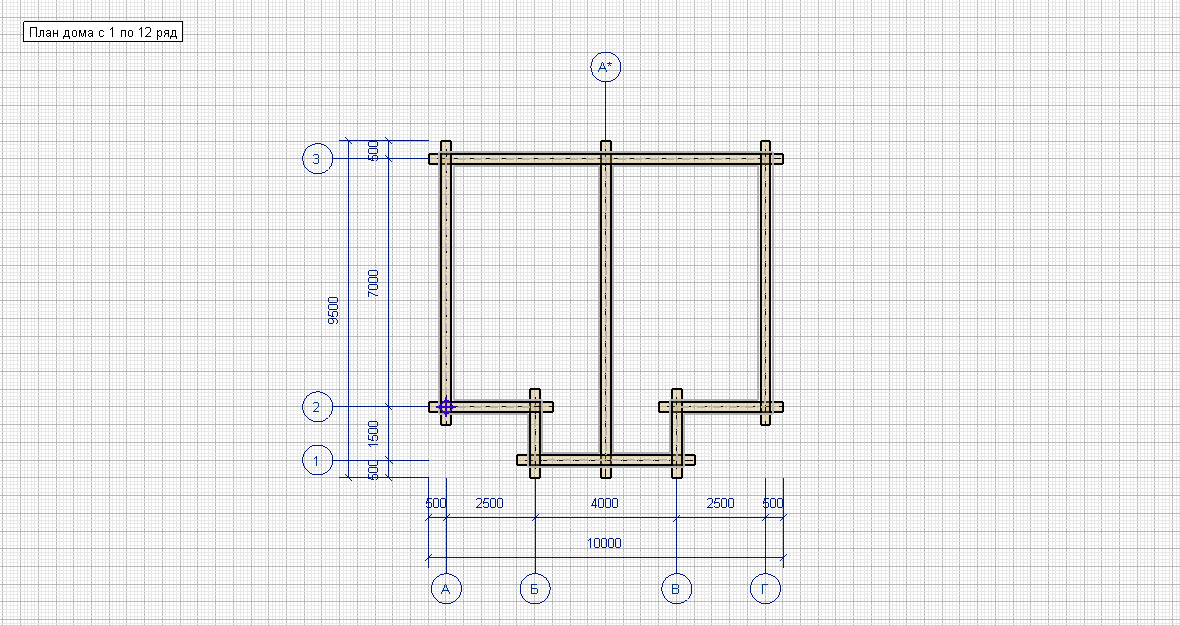
Task: Click the 4000 dimension value
Action: [x=604, y=503]
